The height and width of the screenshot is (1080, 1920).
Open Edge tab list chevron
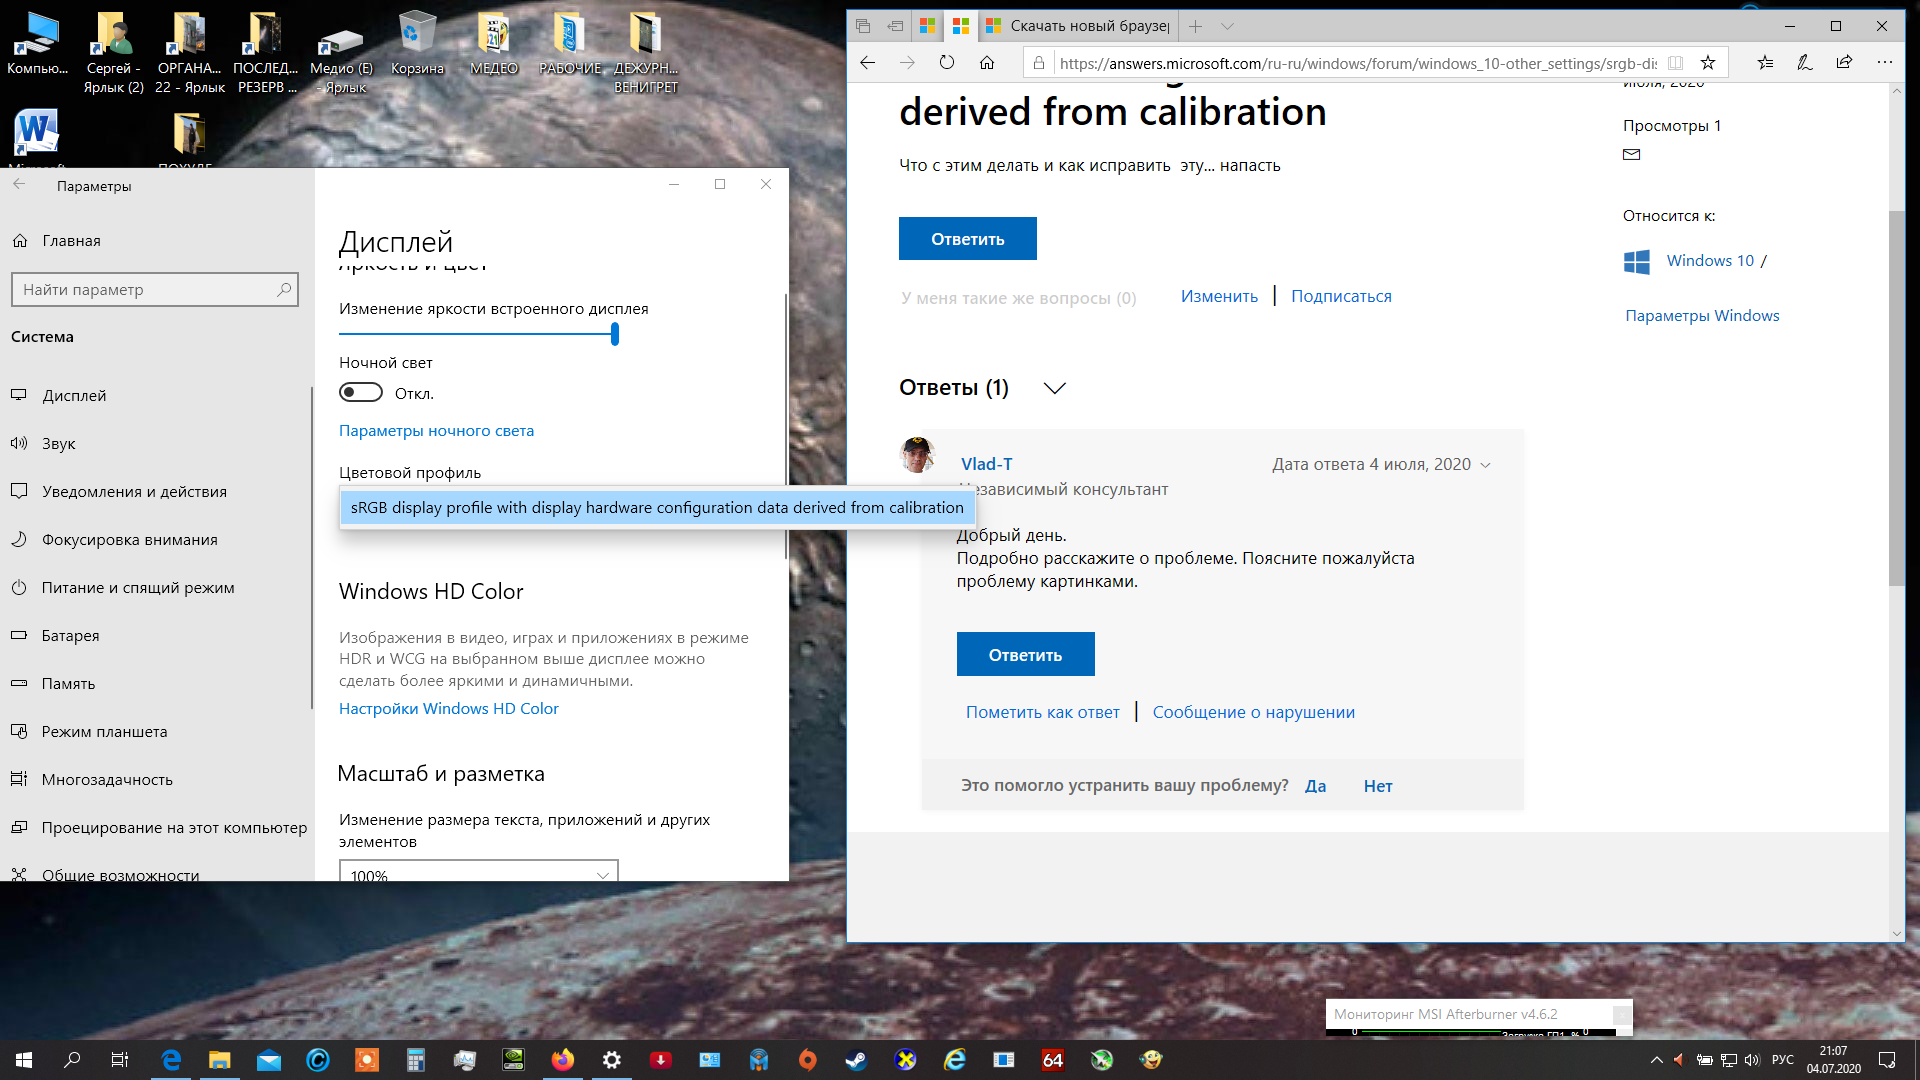click(1227, 26)
